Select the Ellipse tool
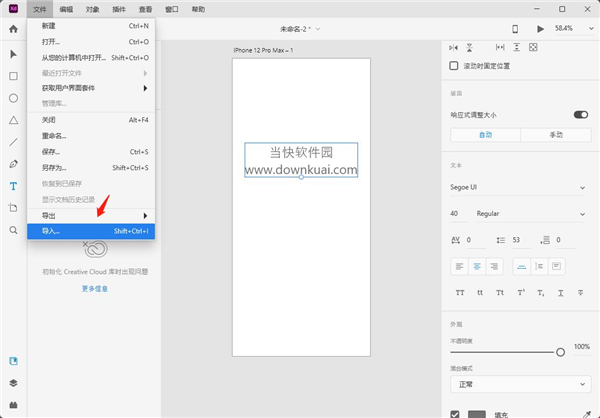This screenshot has width=600, height=418. click(13, 98)
